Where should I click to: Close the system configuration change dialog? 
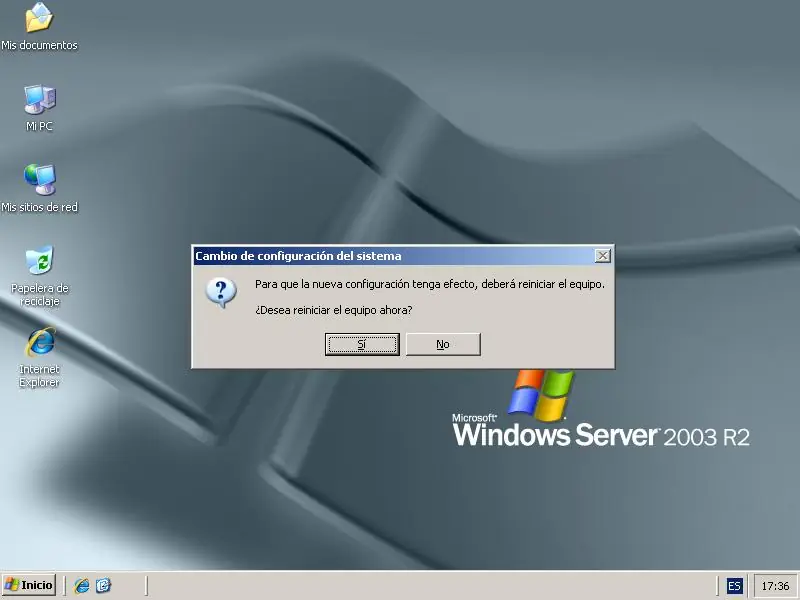tap(603, 255)
